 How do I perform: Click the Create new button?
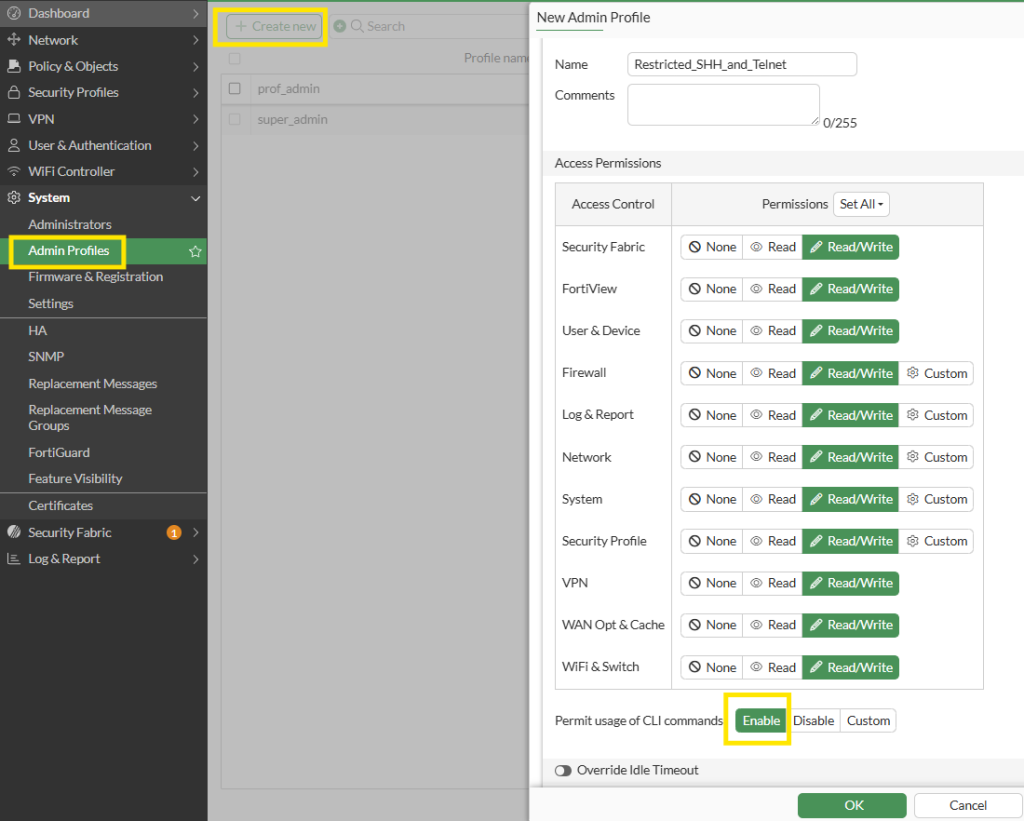[x=274, y=27]
